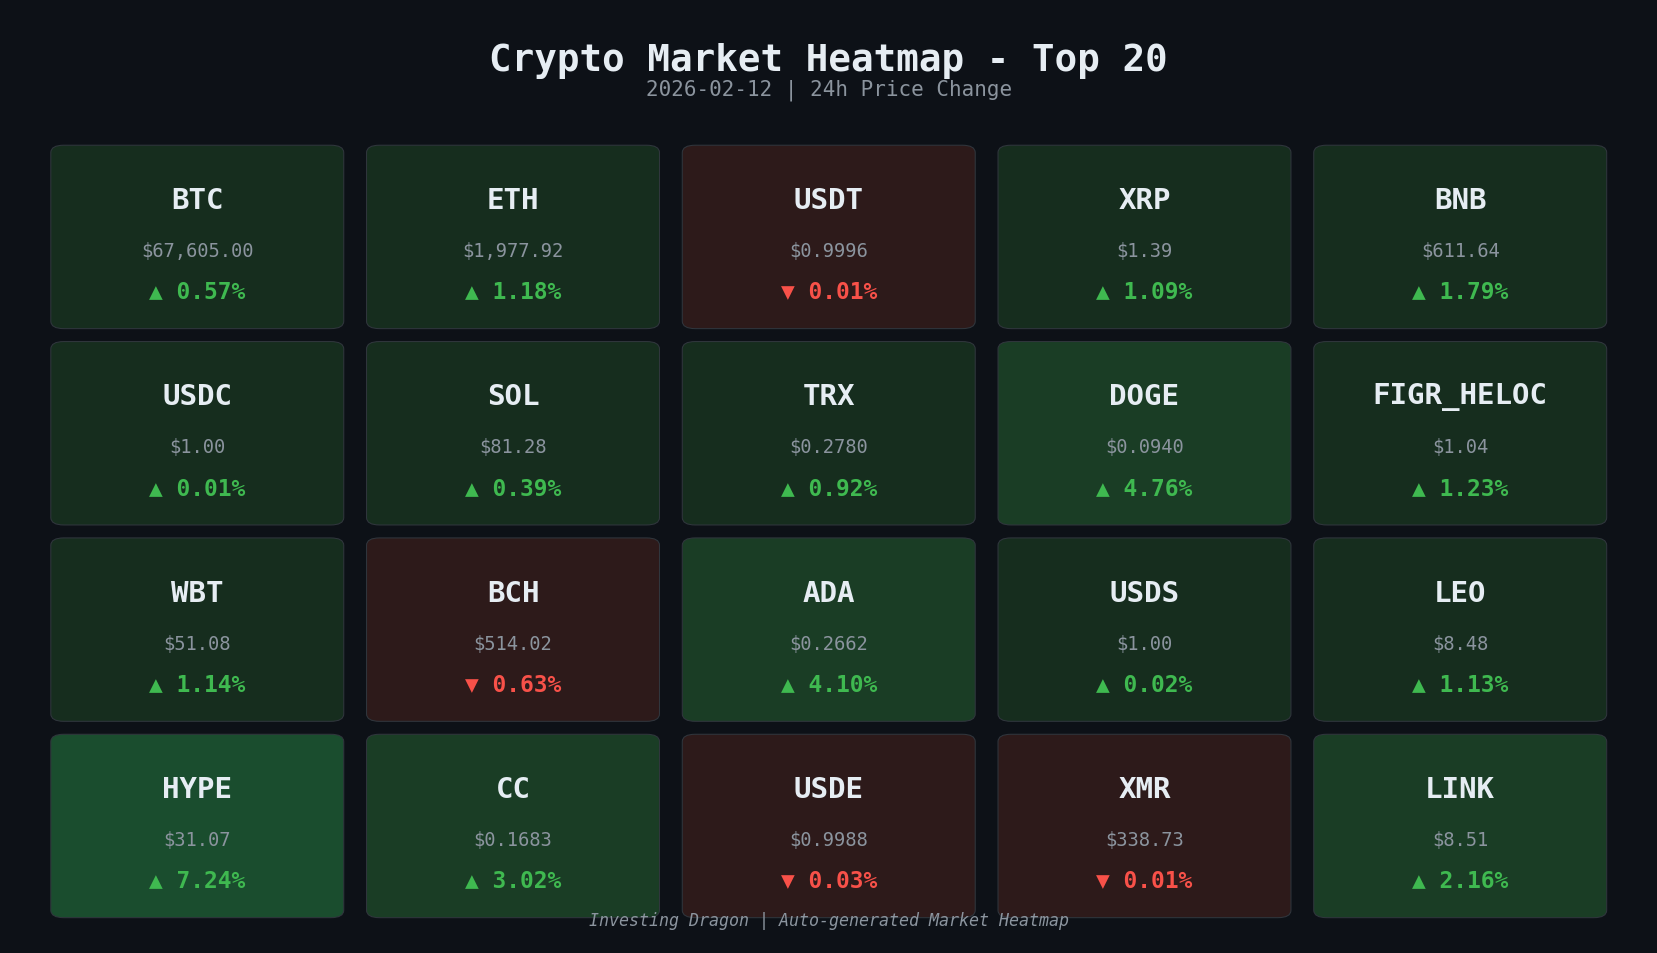
Task: Click the up arrow on the DOGE tile
Action: [x=1103, y=490]
